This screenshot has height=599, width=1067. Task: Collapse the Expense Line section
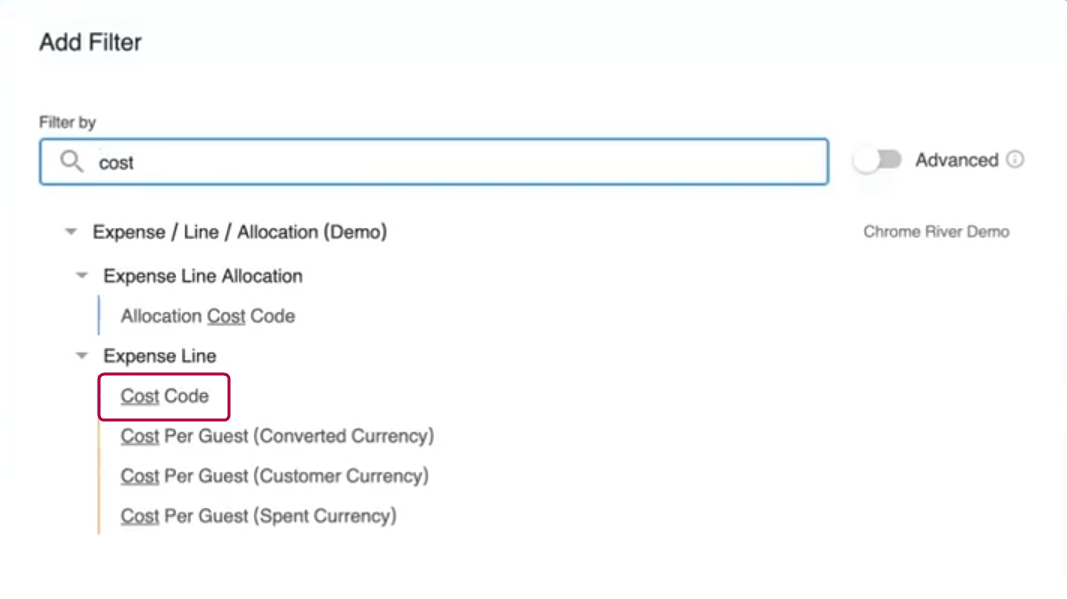tap(82, 355)
